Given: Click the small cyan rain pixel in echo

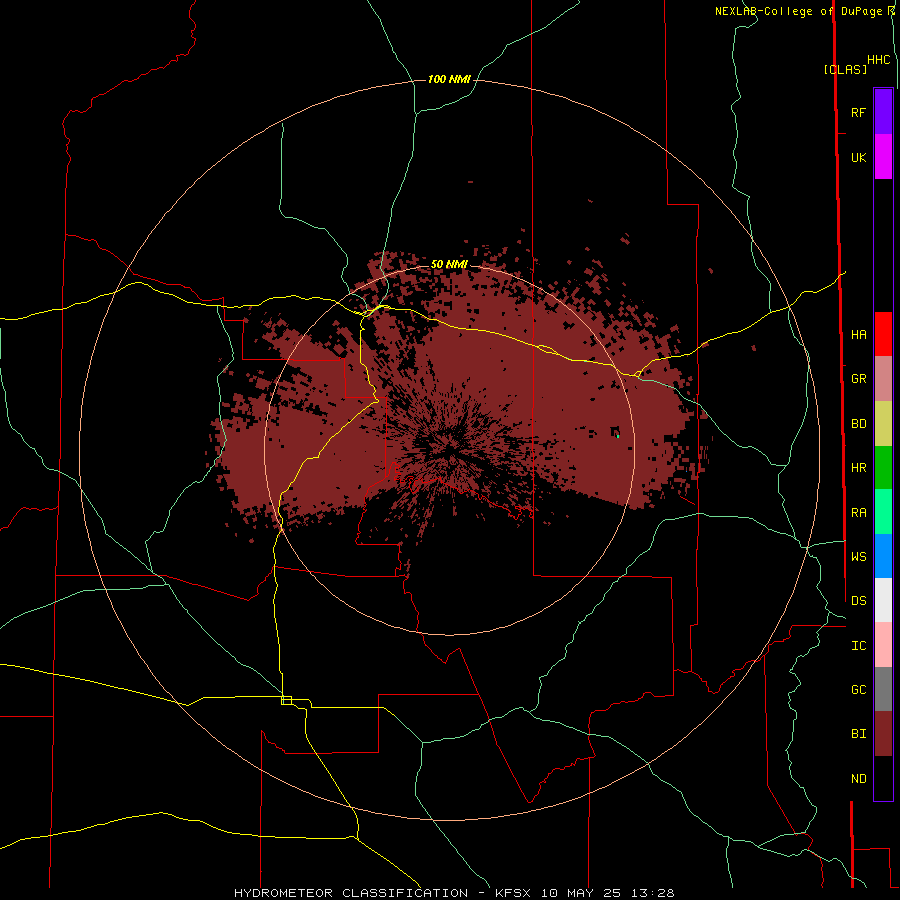Looking at the screenshot, I should (618, 436).
